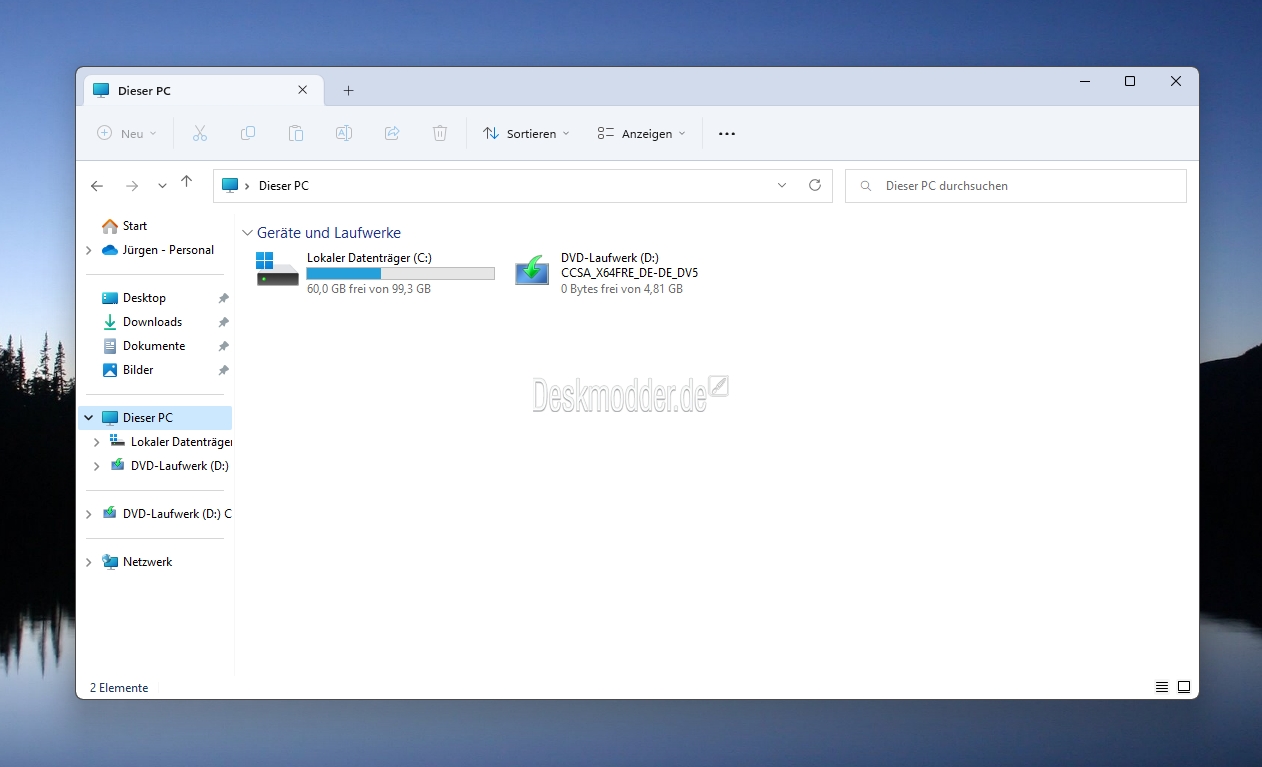Viewport: 1262px width, 767px height.
Task: Click the Delete trash can icon
Action: 440,133
